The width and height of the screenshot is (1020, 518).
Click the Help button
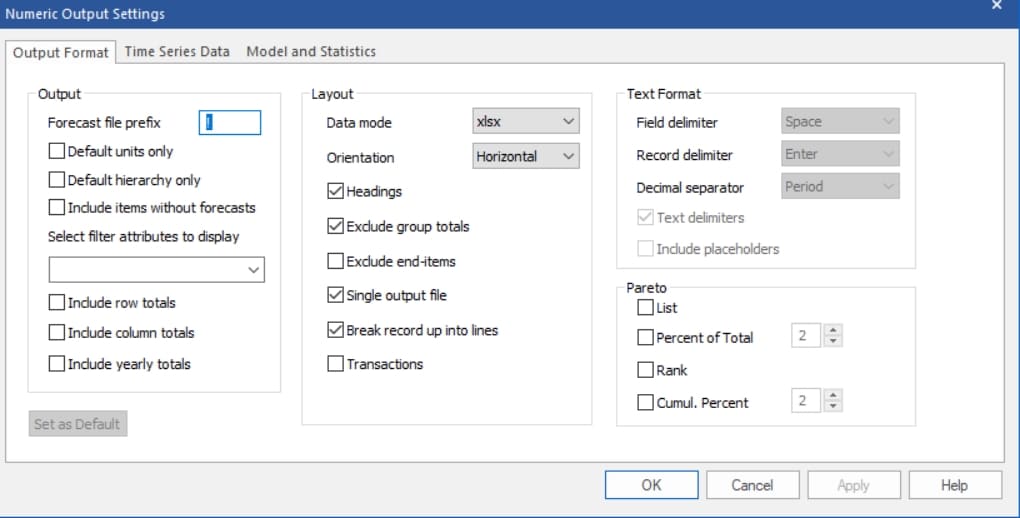tap(954, 485)
